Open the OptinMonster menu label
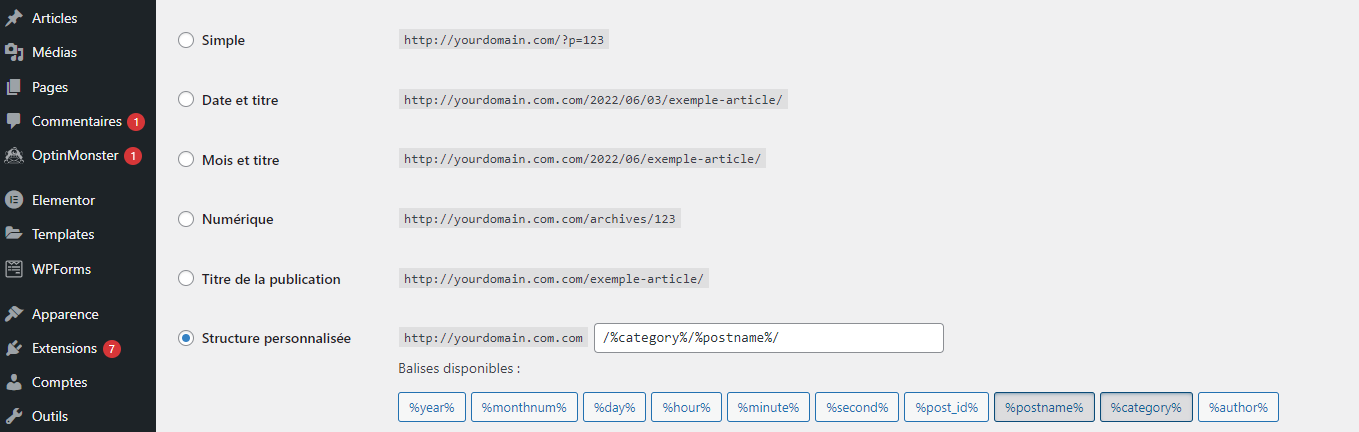Screen dimensions: 1359x432 (x=75, y=155)
